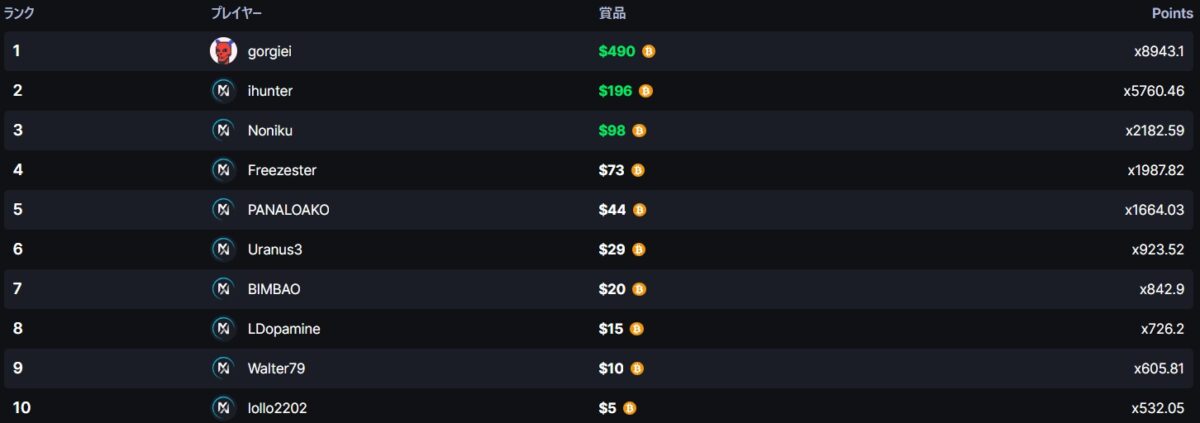Click the Bitcoin coin icon beside $196
Image resolution: width=1200 pixels, height=423 pixels.
tap(646, 91)
